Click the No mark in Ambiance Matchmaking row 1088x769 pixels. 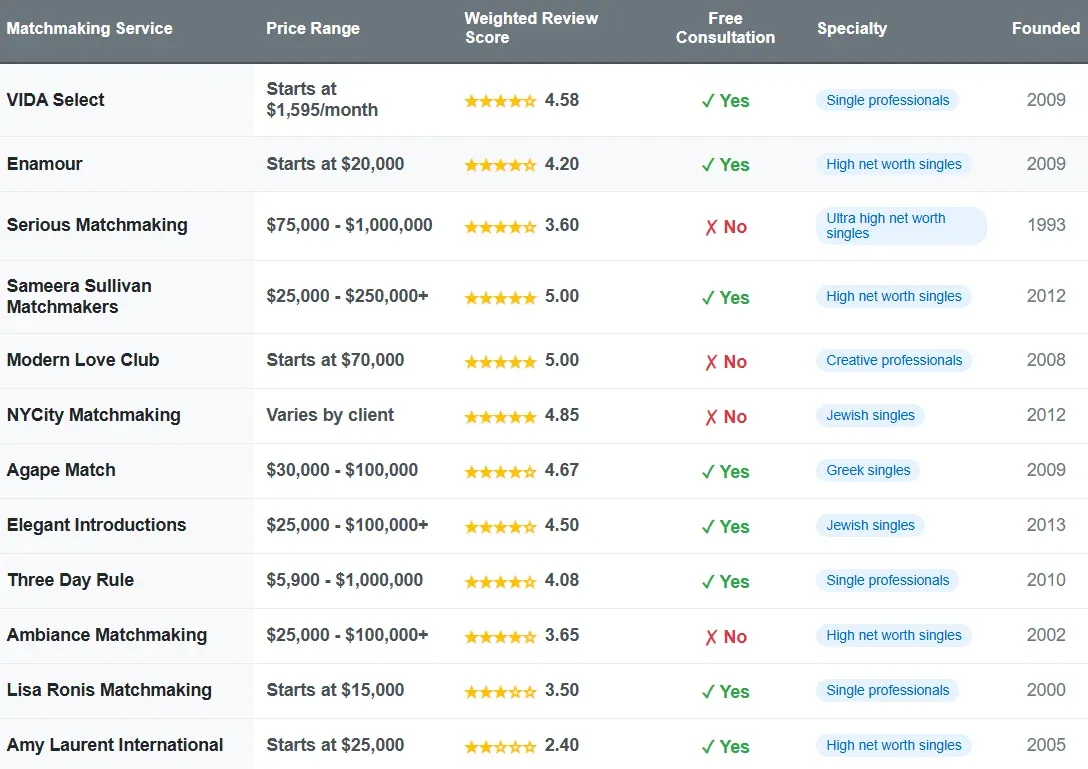click(x=725, y=637)
